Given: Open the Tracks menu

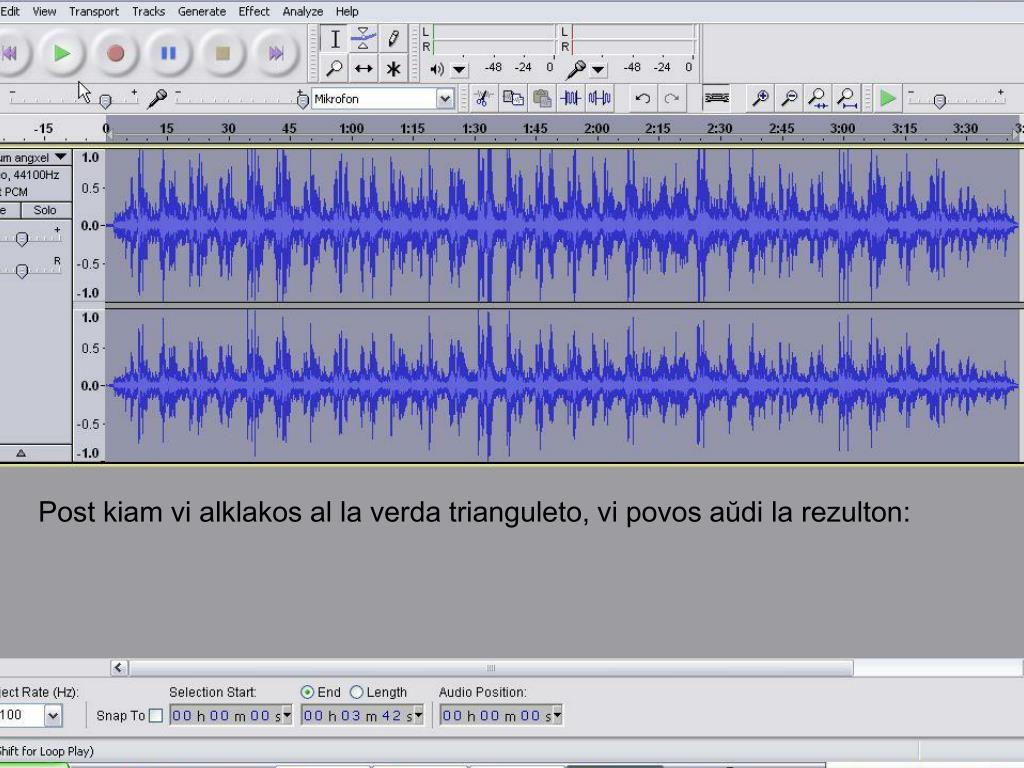Looking at the screenshot, I should pyautogui.click(x=148, y=11).
